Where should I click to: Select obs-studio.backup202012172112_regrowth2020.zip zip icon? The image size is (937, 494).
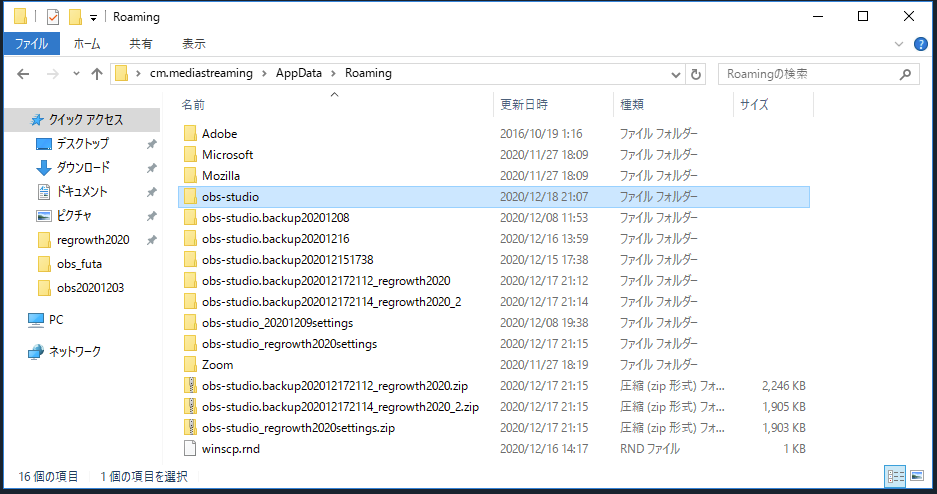click(x=190, y=385)
